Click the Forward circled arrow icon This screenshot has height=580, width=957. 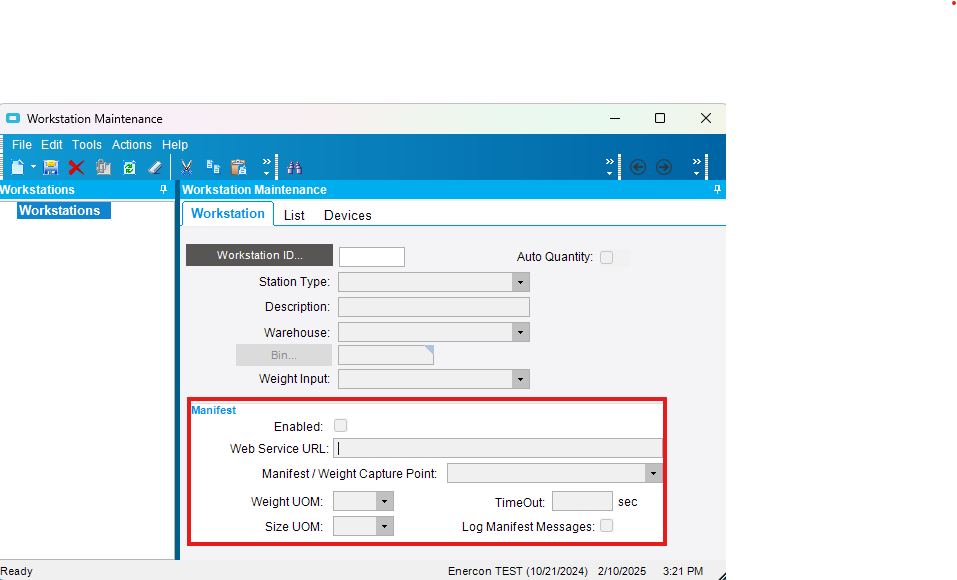(664, 167)
